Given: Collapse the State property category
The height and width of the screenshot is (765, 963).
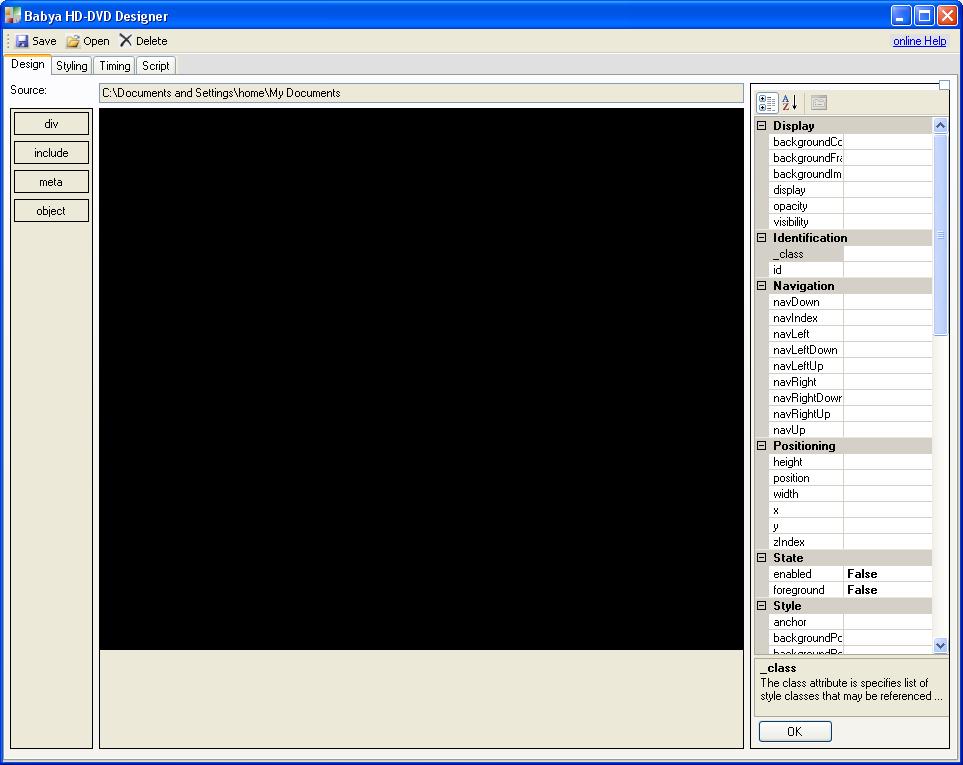Looking at the screenshot, I should pyautogui.click(x=762, y=558).
